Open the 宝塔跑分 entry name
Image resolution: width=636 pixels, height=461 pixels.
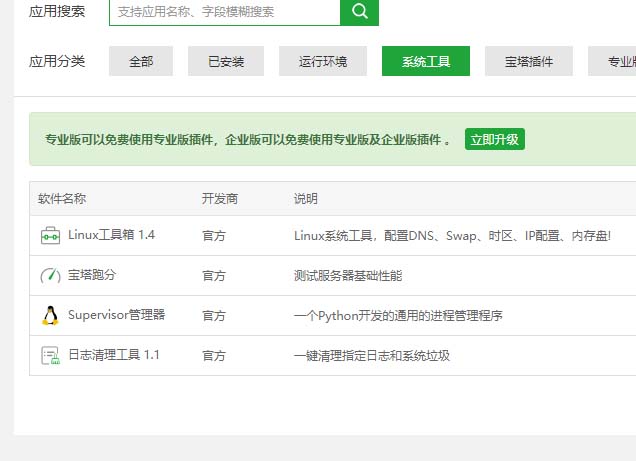pos(92,275)
